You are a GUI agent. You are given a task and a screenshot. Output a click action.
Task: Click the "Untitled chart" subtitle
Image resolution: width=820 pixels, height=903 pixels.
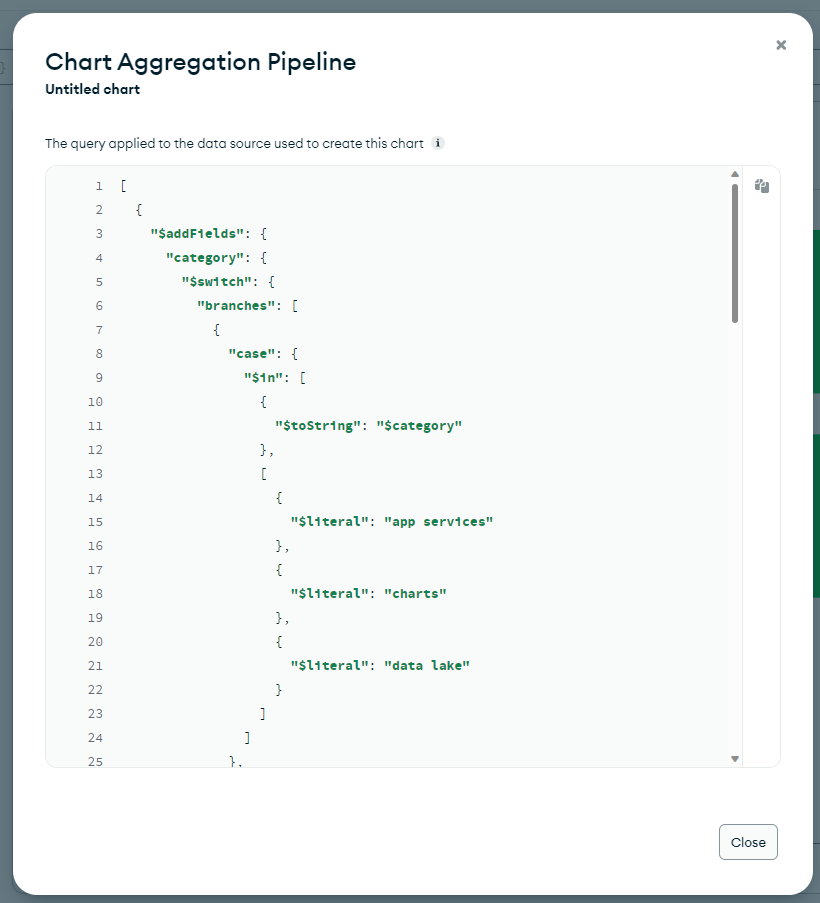(x=92, y=89)
